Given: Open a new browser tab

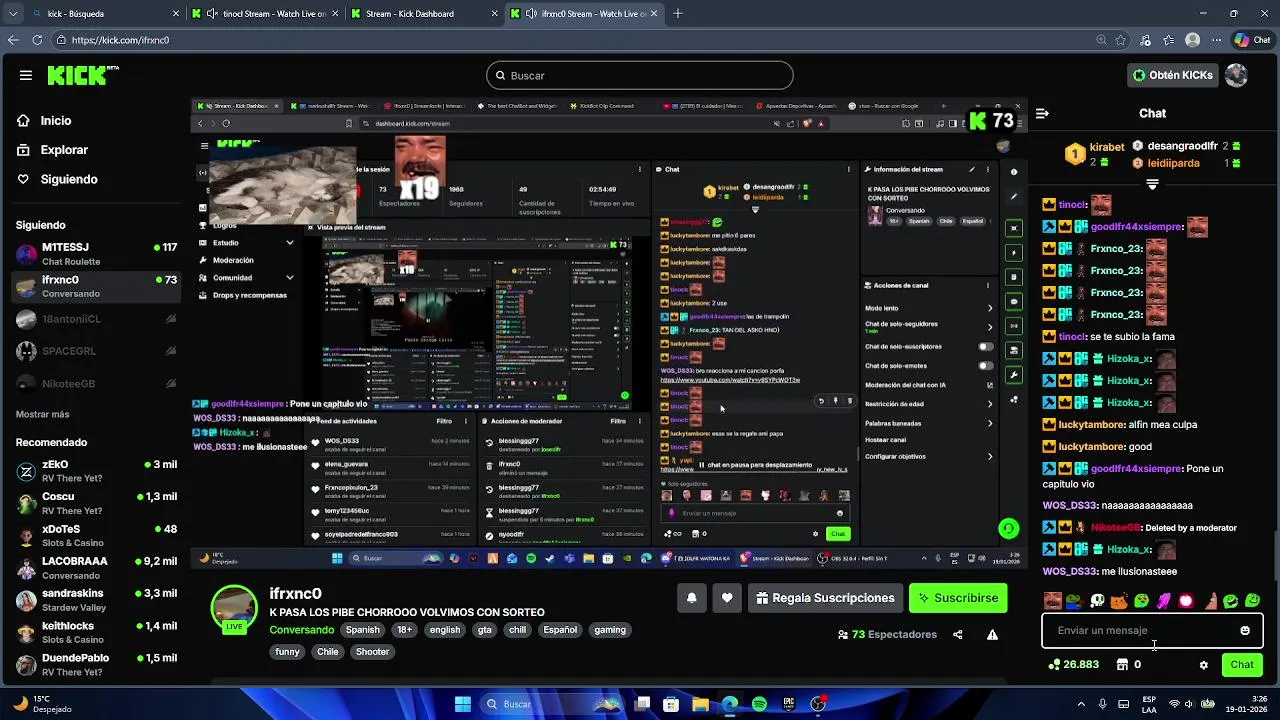Looking at the screenshot, I should point(678,14).
